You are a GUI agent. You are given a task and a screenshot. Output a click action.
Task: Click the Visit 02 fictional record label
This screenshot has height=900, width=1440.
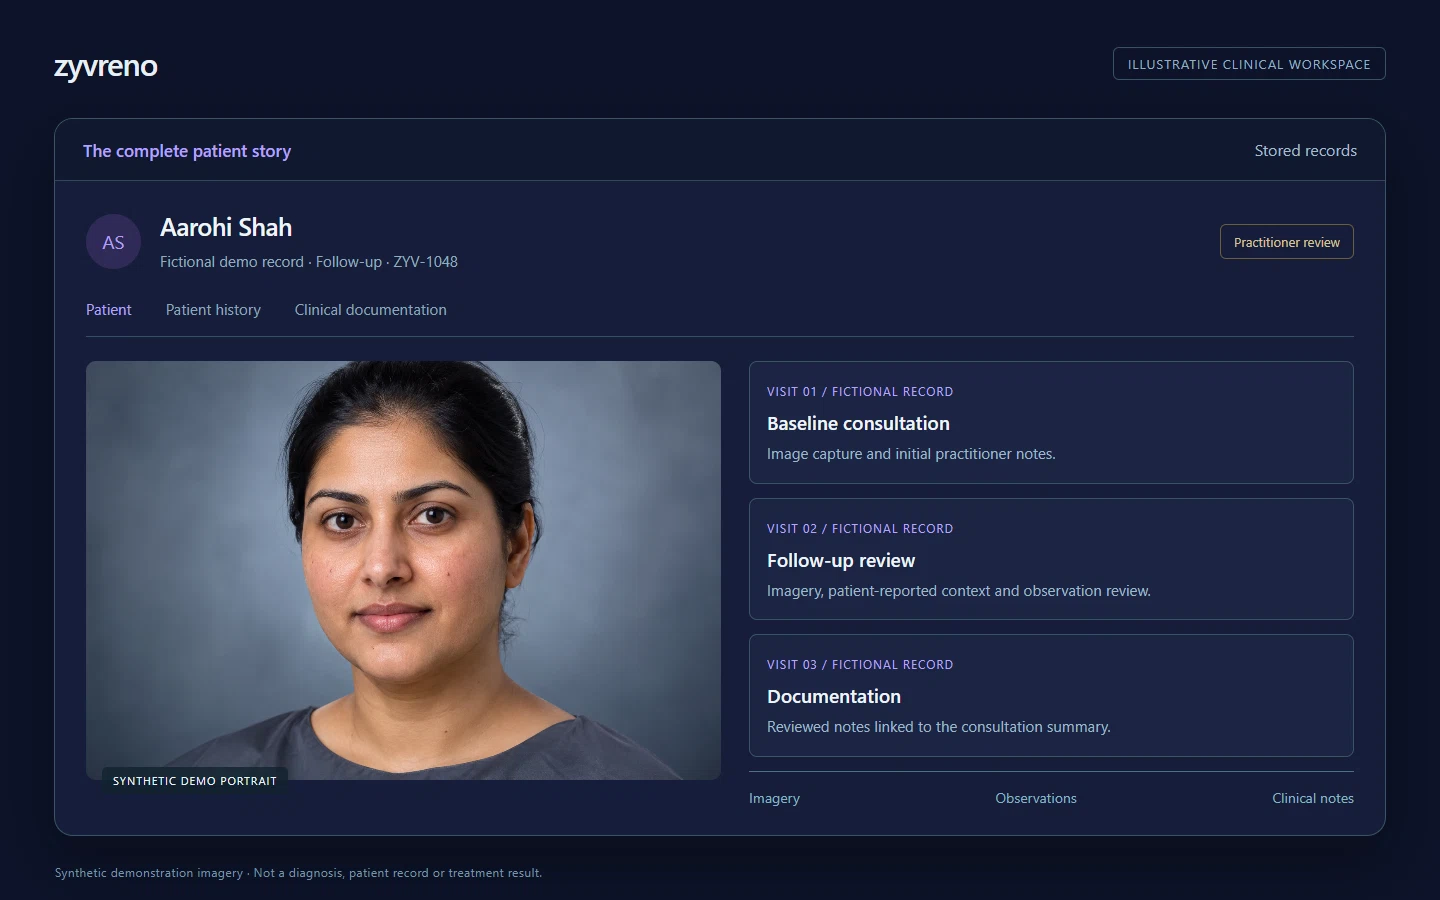tap(860, 529)
